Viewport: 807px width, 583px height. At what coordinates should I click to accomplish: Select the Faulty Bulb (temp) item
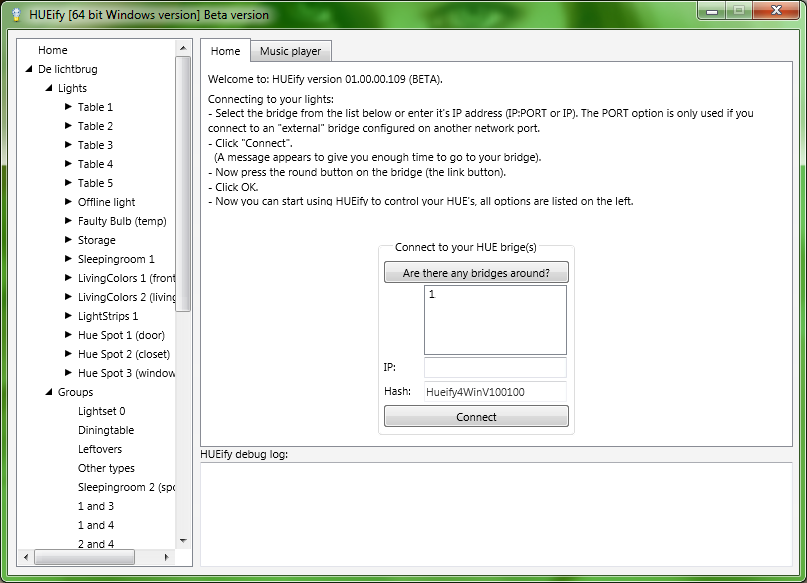click(x=122, y=221)
